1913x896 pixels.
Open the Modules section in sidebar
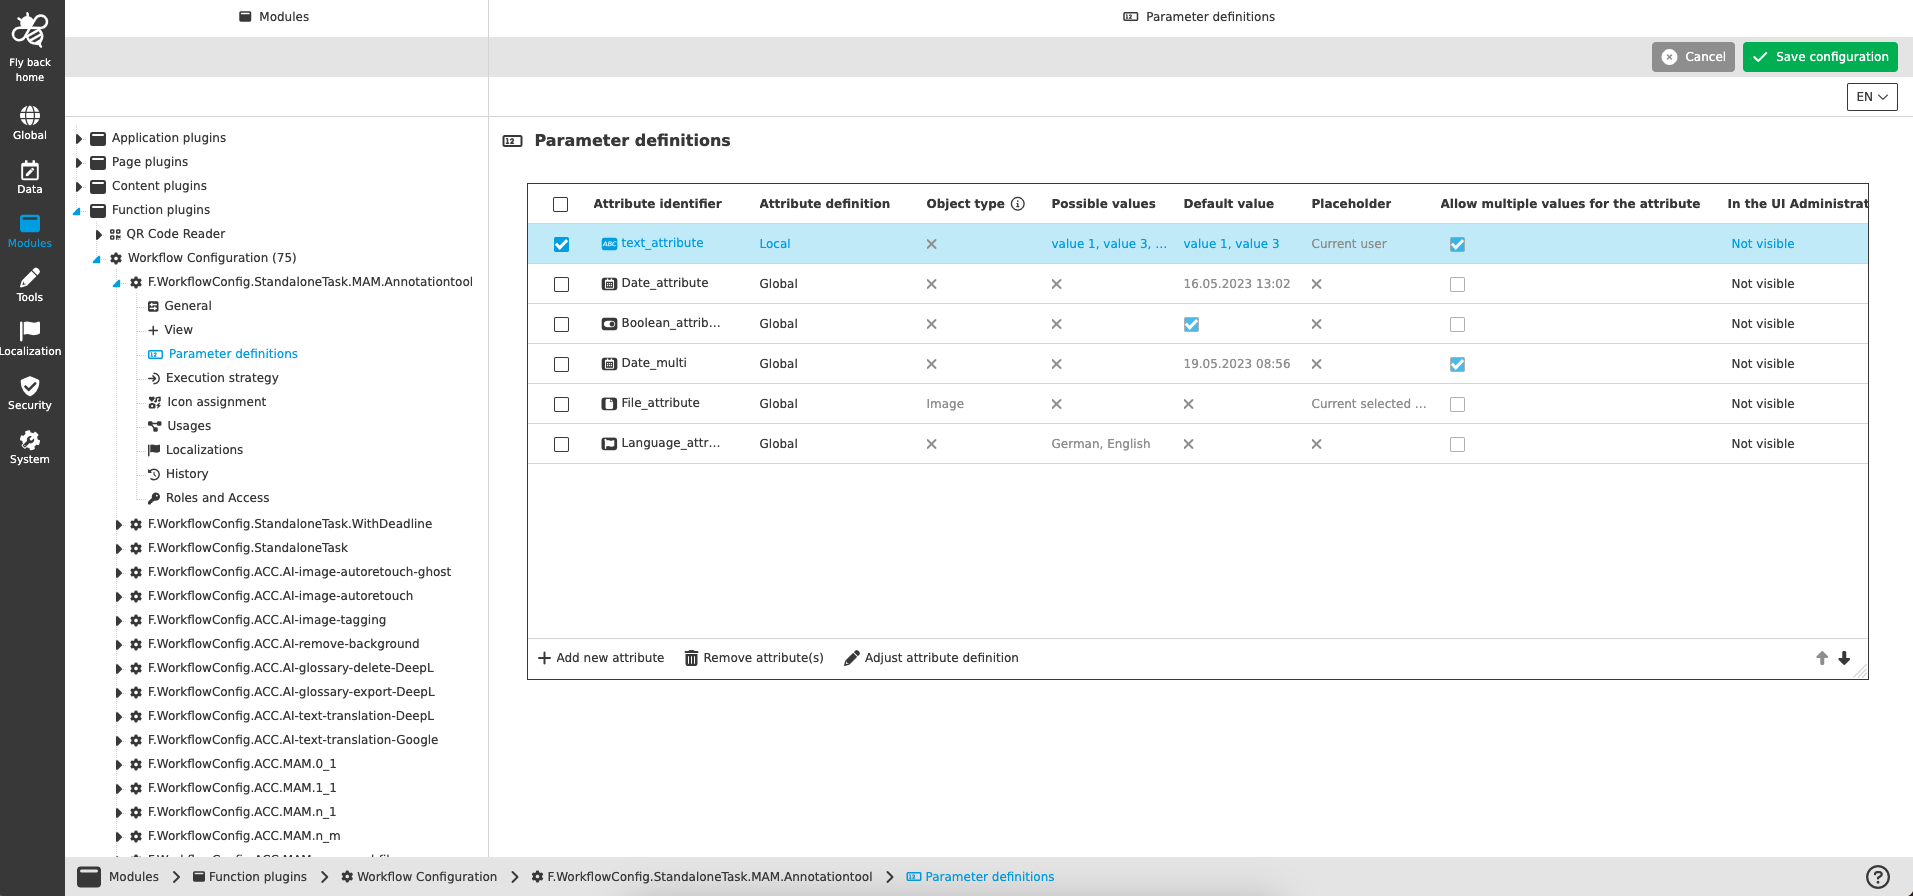click(x=30, y=232)
